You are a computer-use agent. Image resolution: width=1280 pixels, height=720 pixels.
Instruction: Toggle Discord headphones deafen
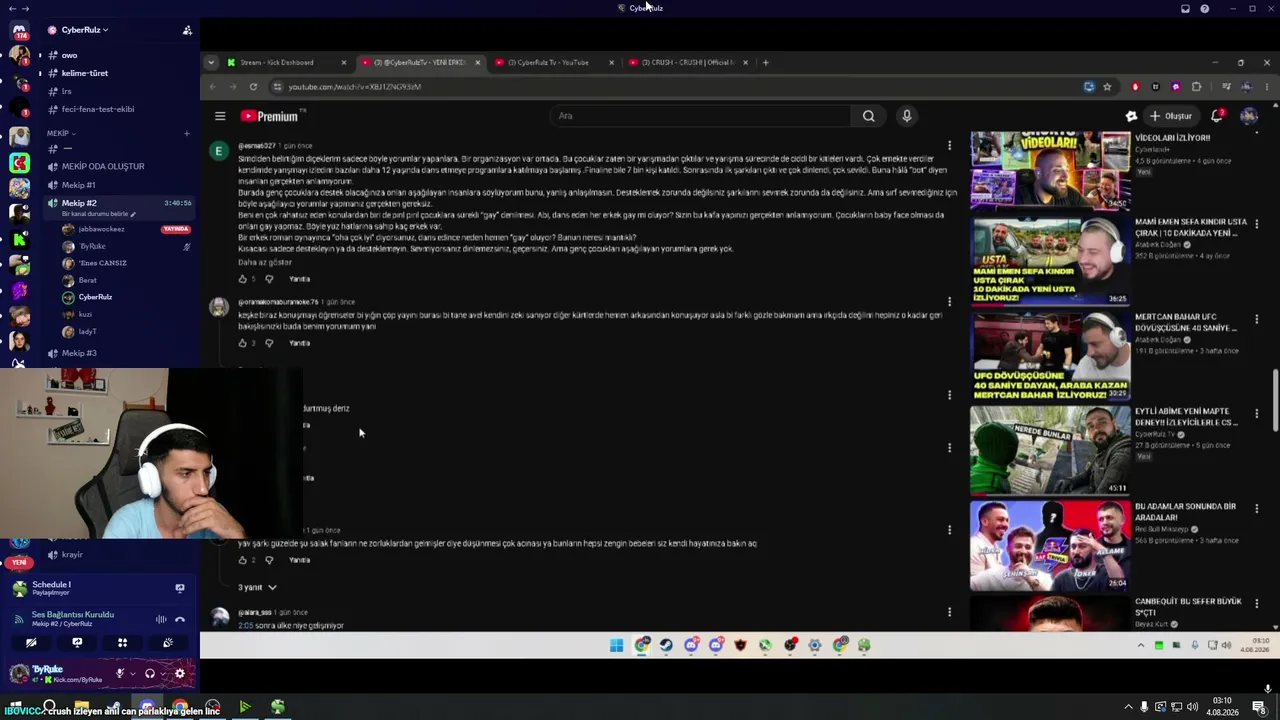(x=150, y=674)
